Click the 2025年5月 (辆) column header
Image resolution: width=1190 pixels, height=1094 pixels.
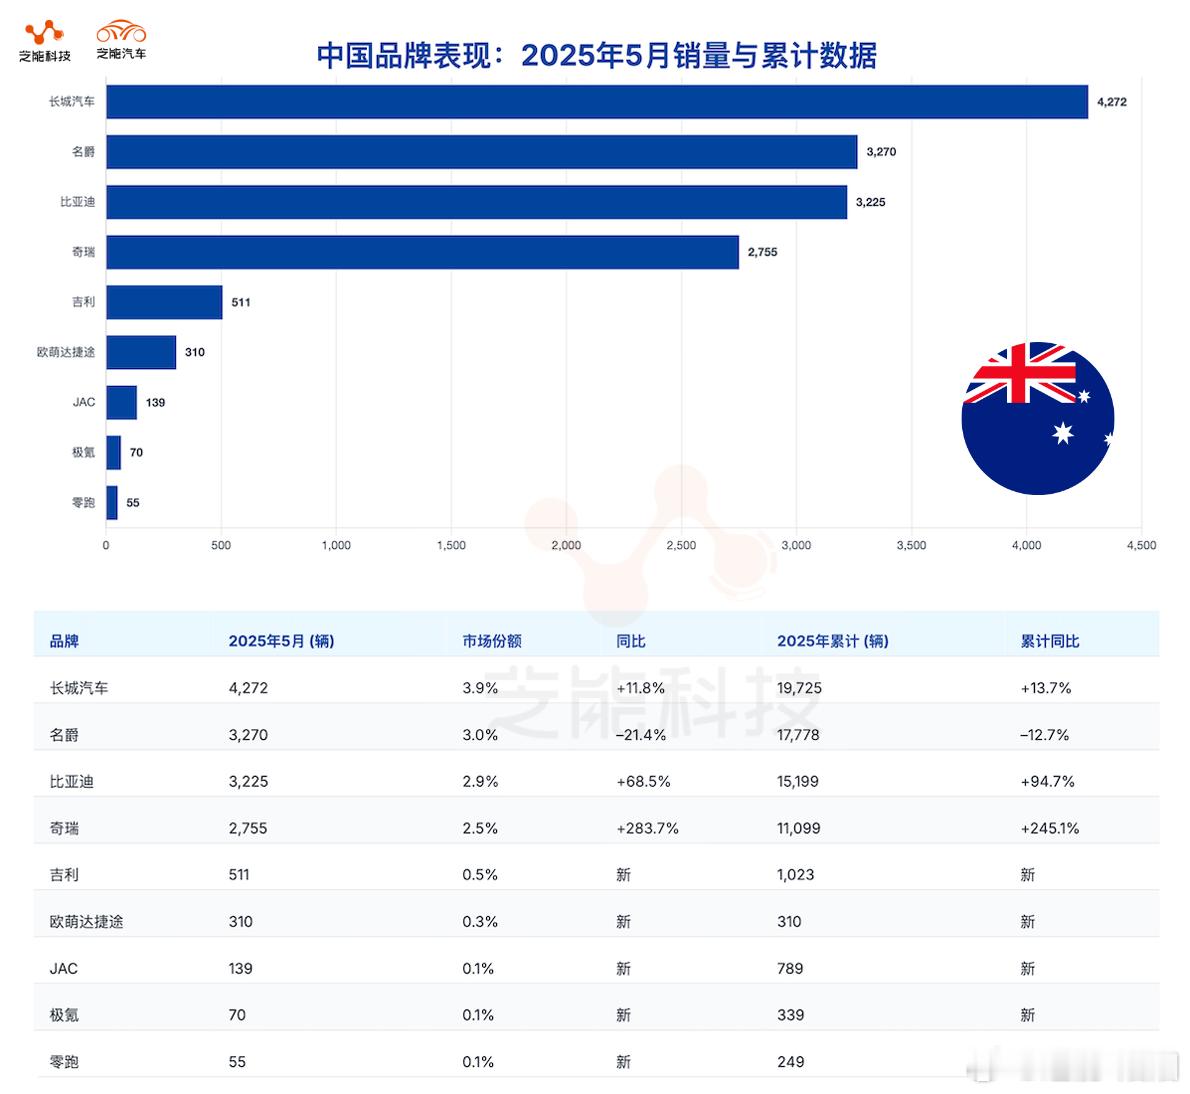click(x=282, y=641)
